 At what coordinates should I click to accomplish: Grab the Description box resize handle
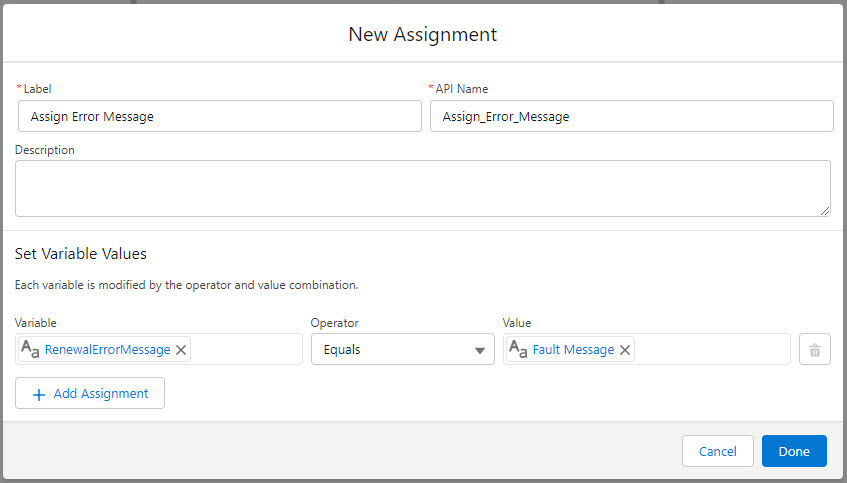pyautogui.click(x=825, y=211)
